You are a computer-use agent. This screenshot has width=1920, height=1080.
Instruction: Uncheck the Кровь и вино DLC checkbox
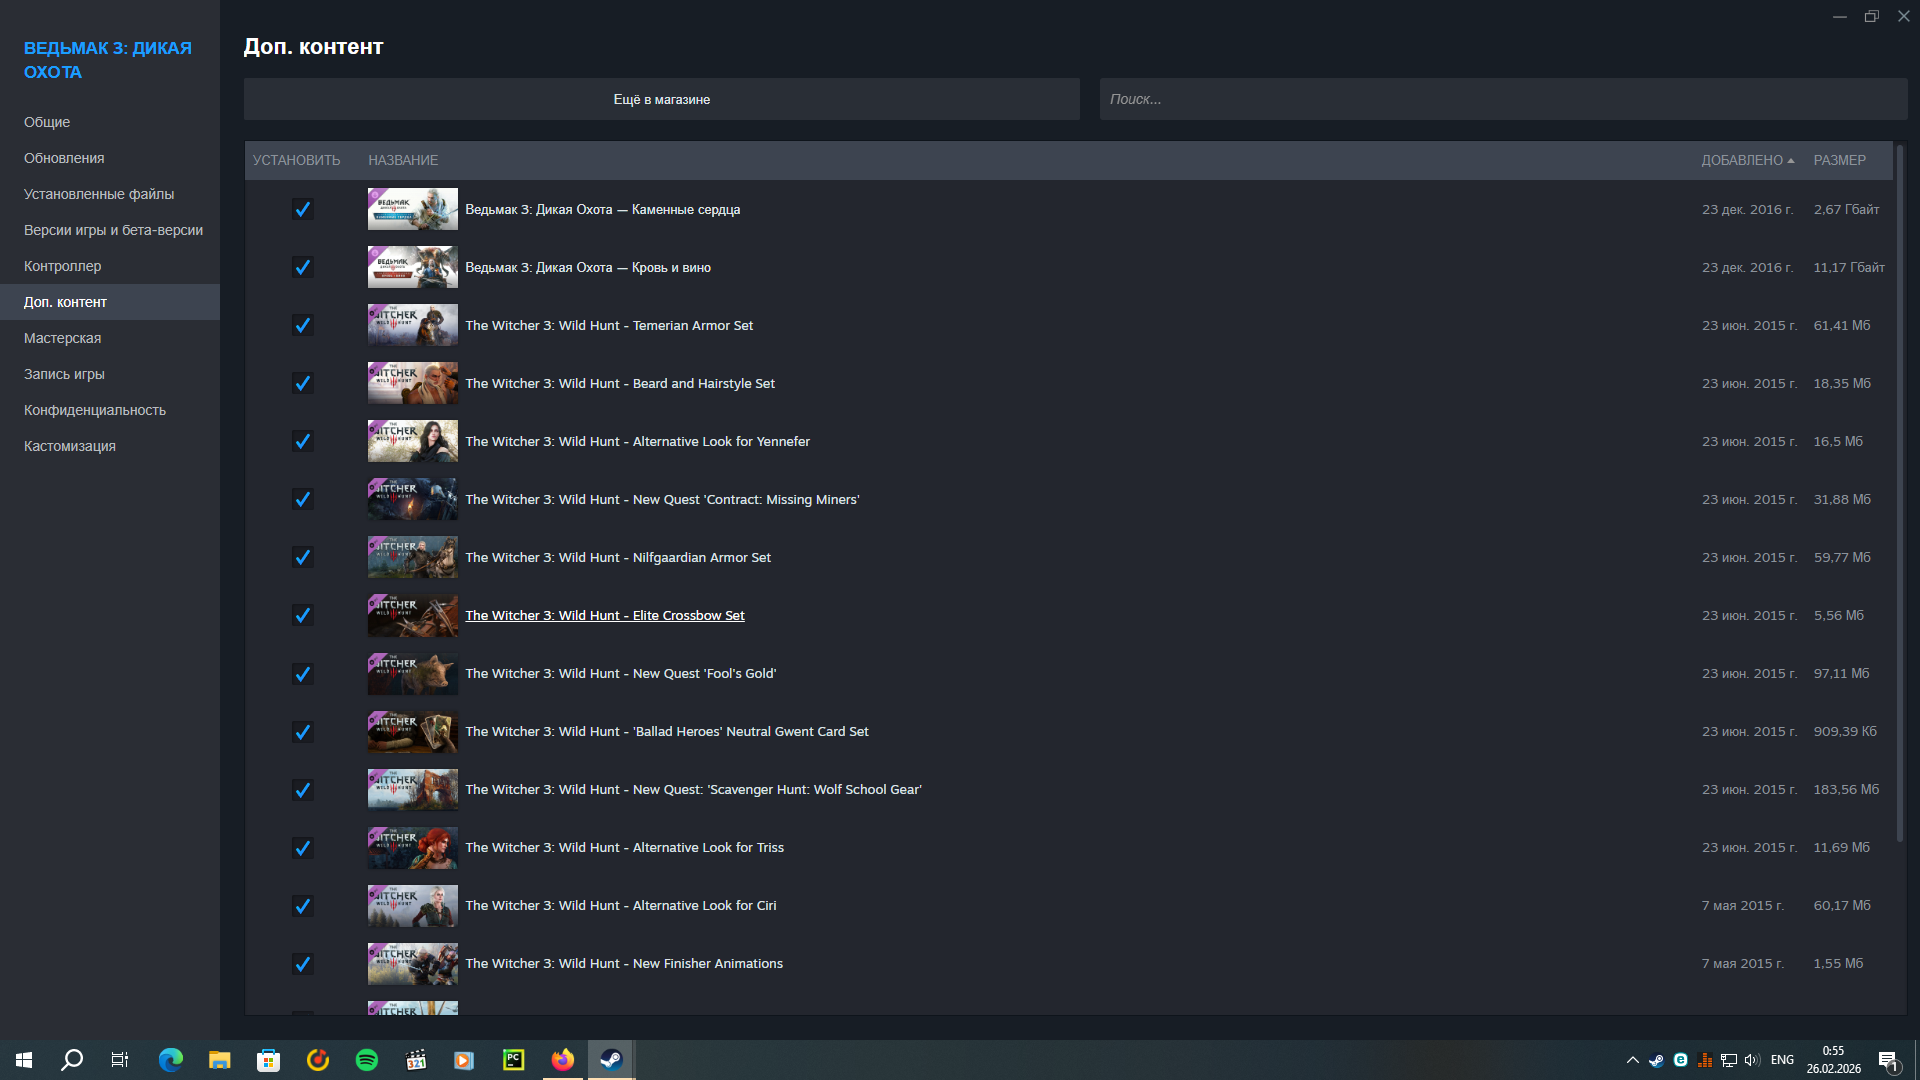[x=302, y=268]
